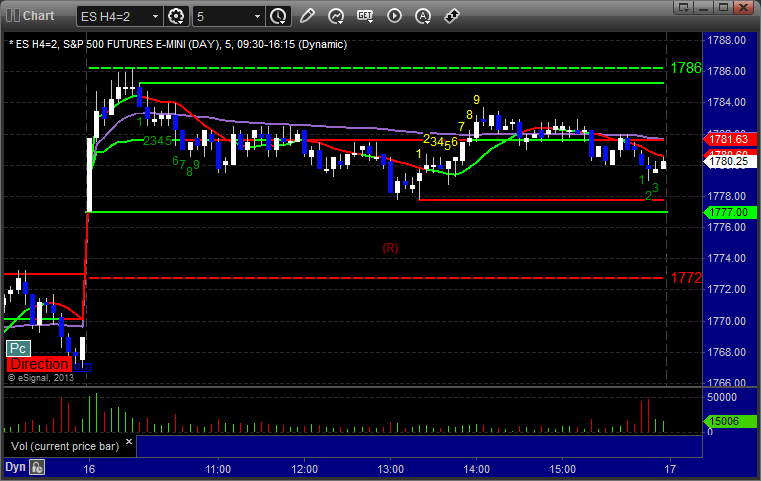Click the red Direction button
Image resolution: width=761 pixels, height=481 pixels.
(39, 364)
